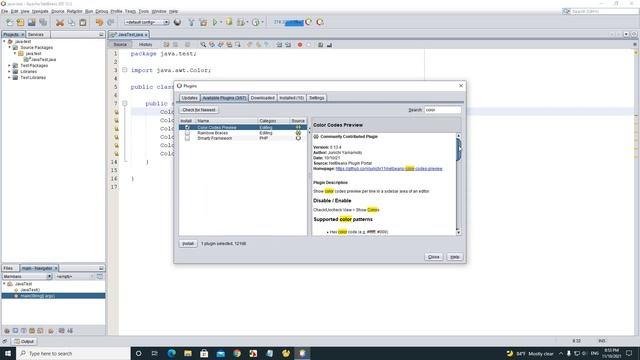Open Chrome from taskbar
640x360 pixels.
coord(237,353)
